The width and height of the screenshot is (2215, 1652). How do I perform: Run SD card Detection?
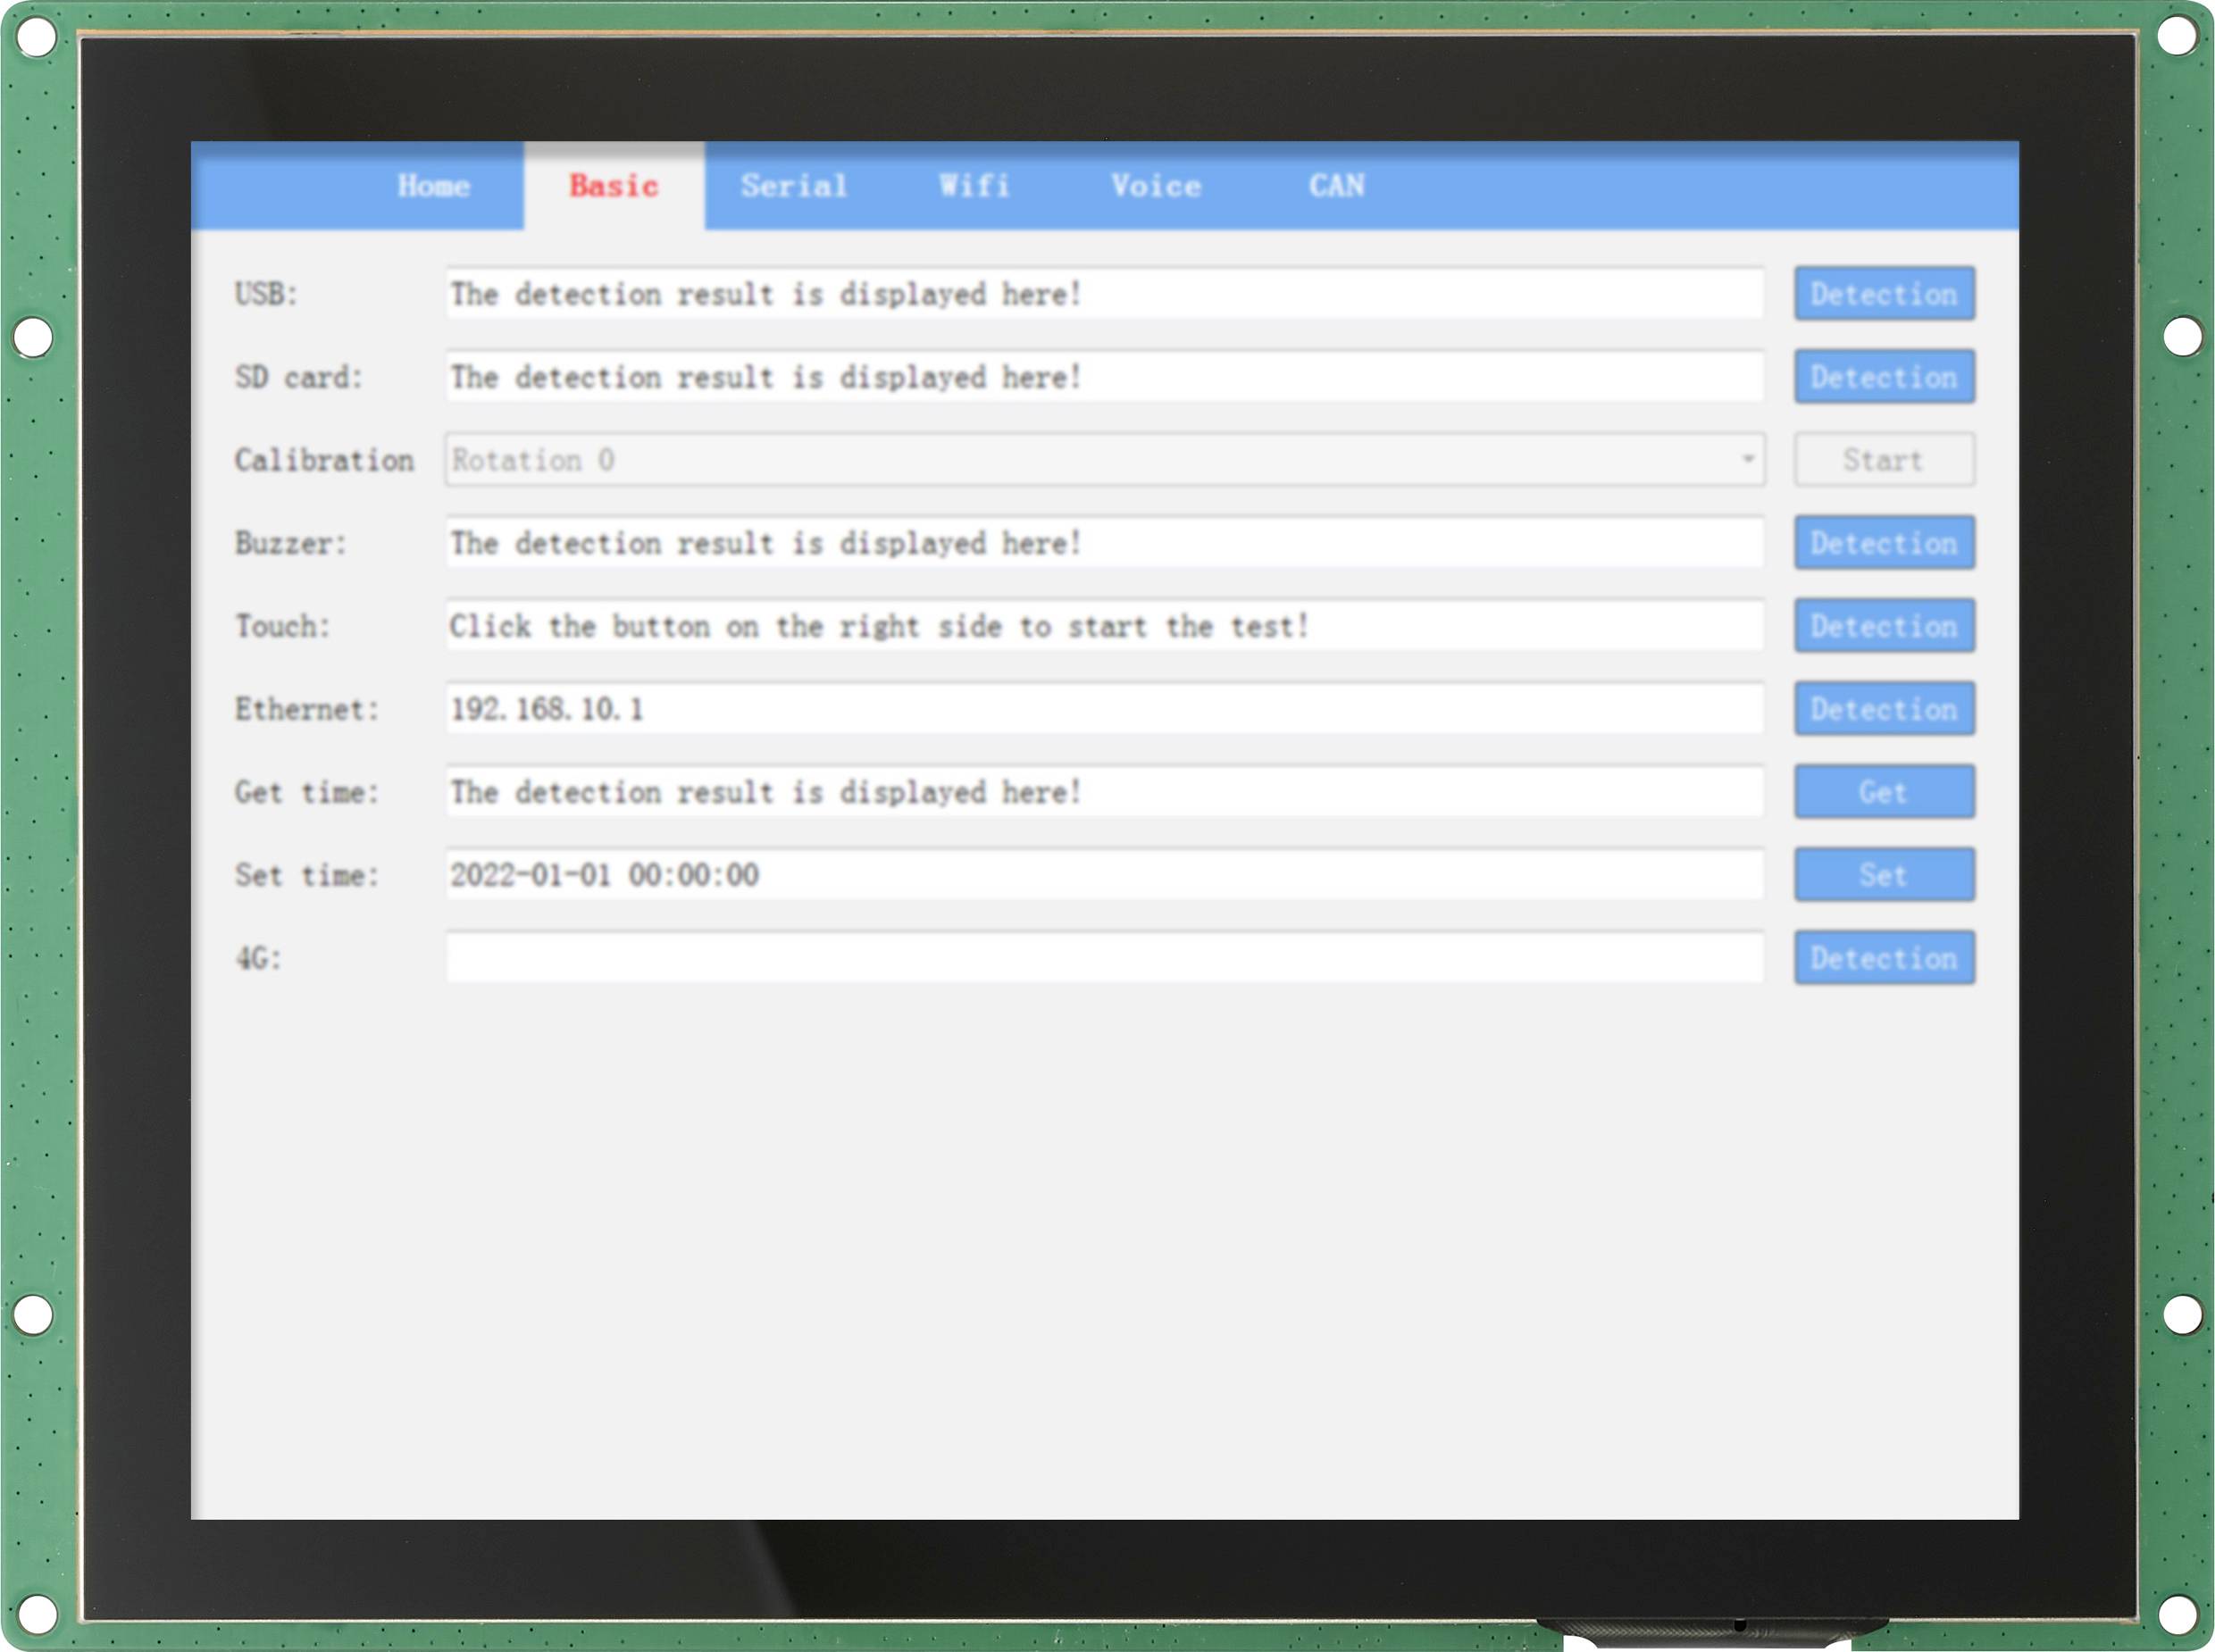(x=1883, y=377)
